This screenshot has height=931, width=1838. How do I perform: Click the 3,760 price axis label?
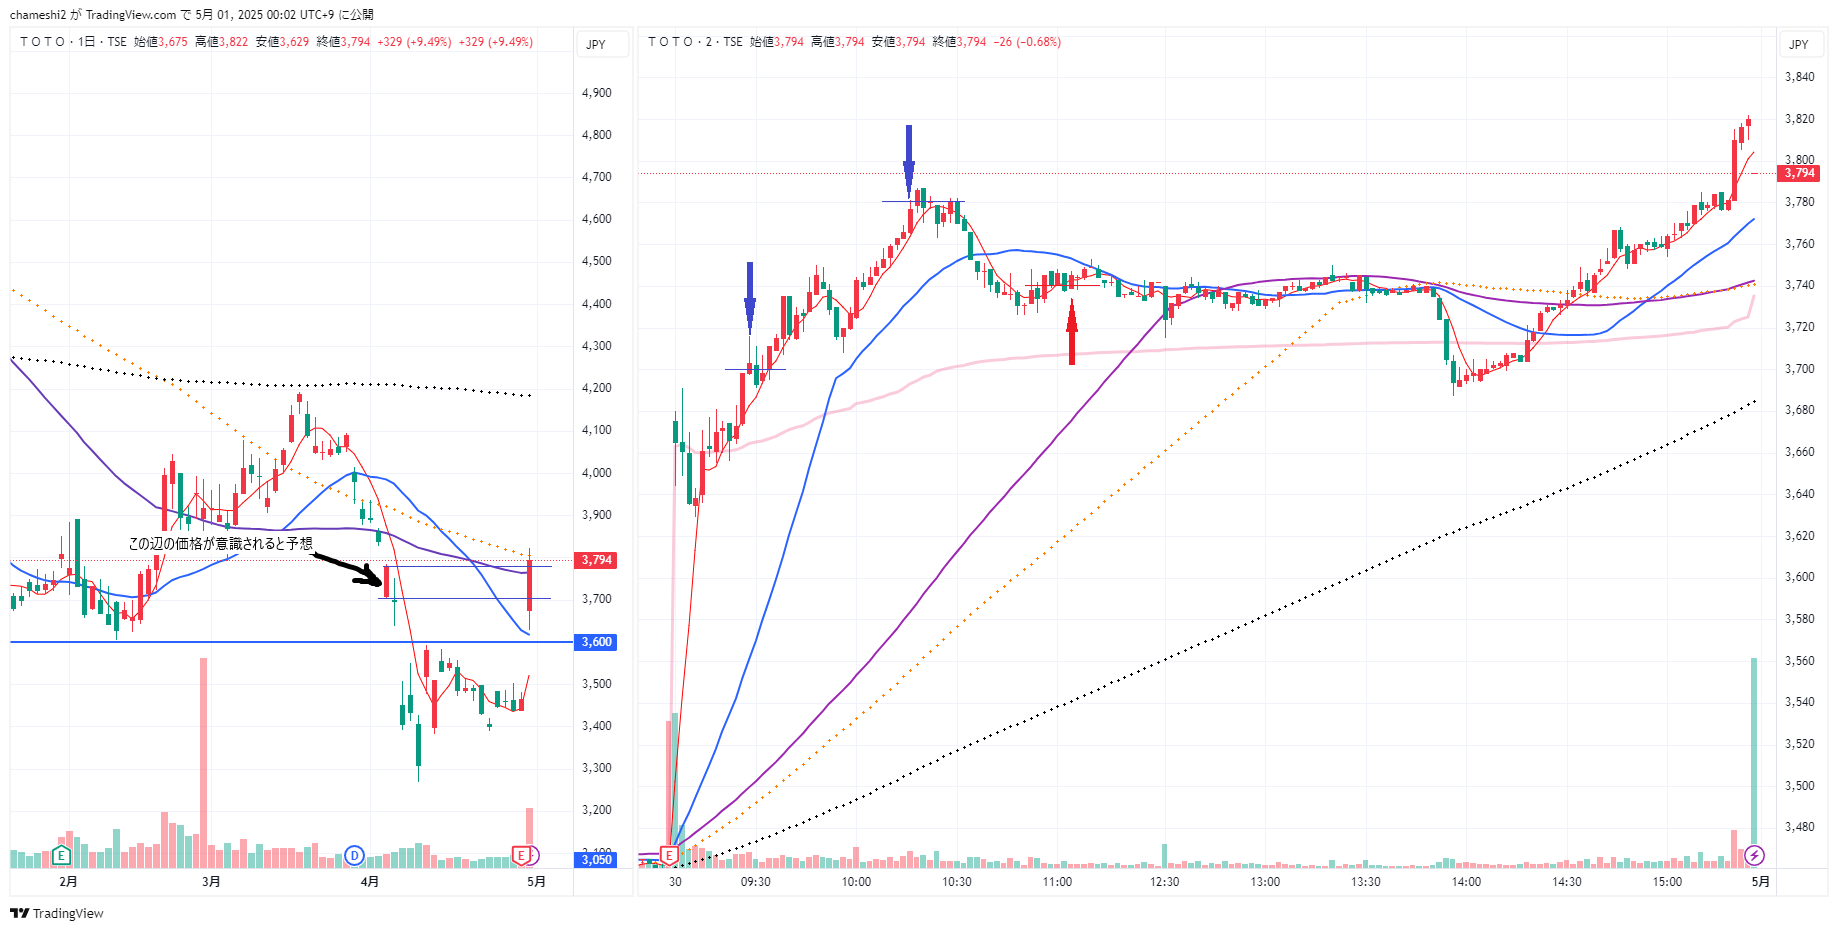point(1800,244)
